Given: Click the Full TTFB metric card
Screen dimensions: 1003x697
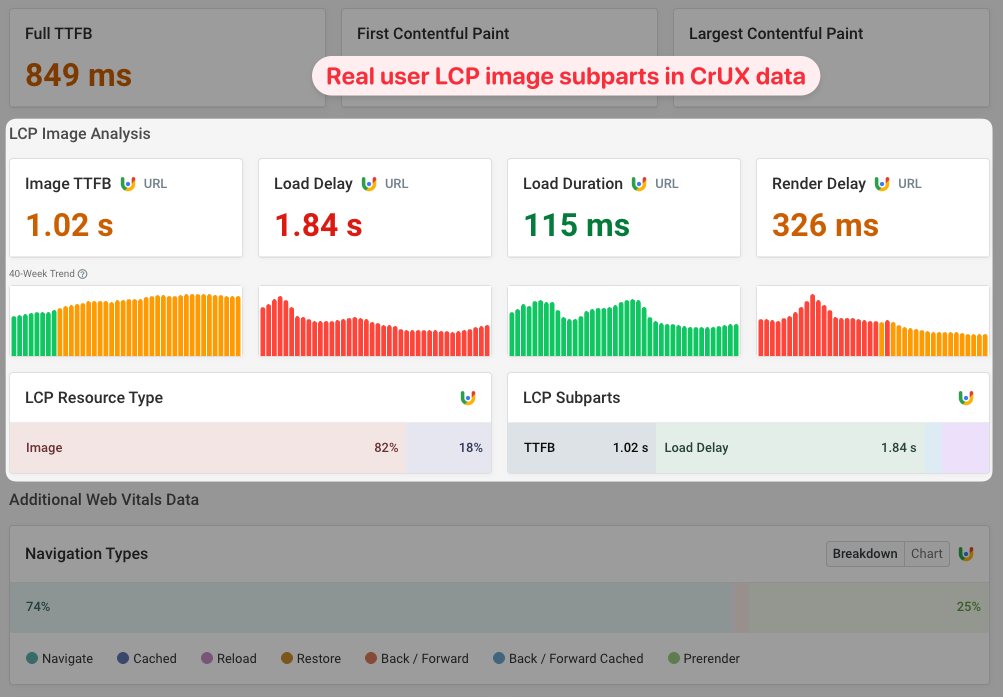Looking at the screenshot, I should tap(167, 55).
